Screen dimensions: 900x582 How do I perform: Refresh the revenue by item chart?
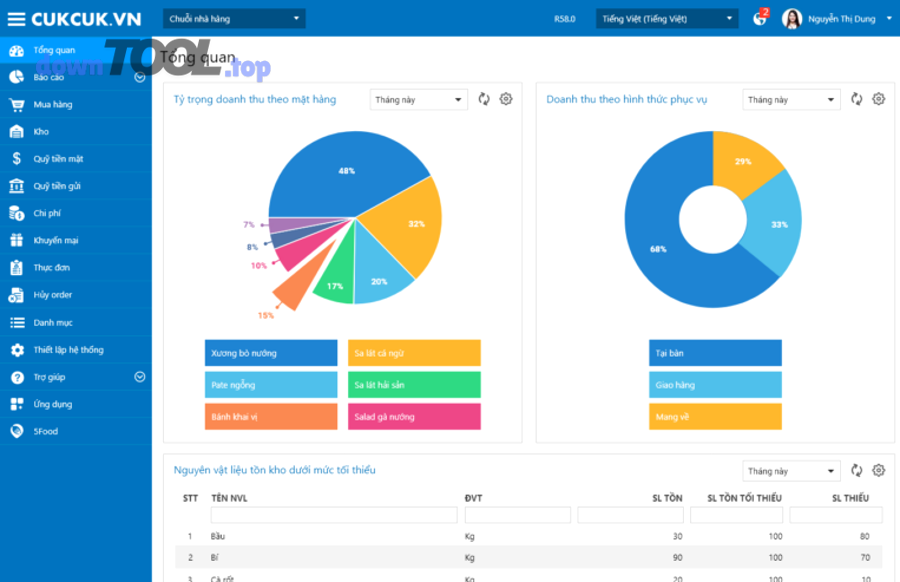pyautogui.click(x=484, y=99)
